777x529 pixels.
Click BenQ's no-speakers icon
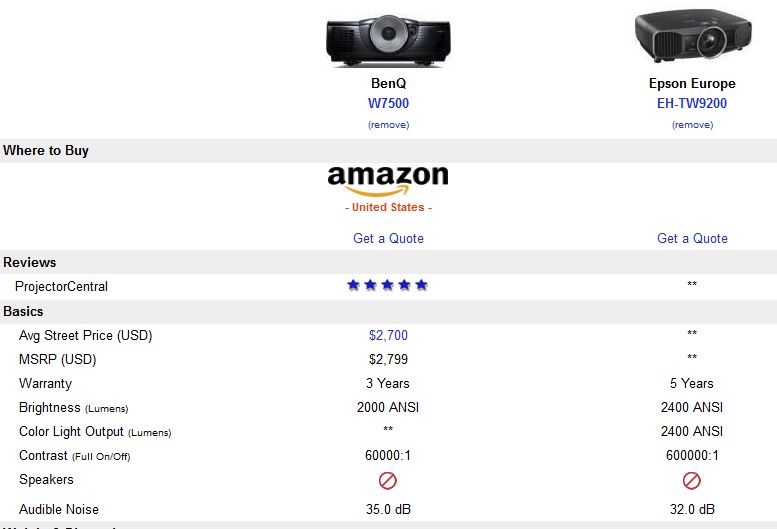(x=388, y=480)
